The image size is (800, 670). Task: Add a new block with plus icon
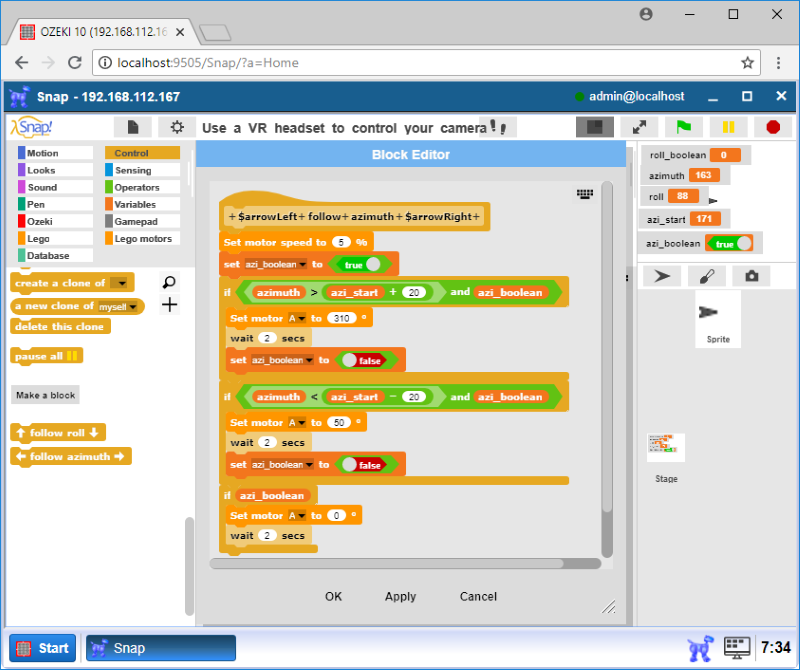pyautogui.click(x=169, y=305)
